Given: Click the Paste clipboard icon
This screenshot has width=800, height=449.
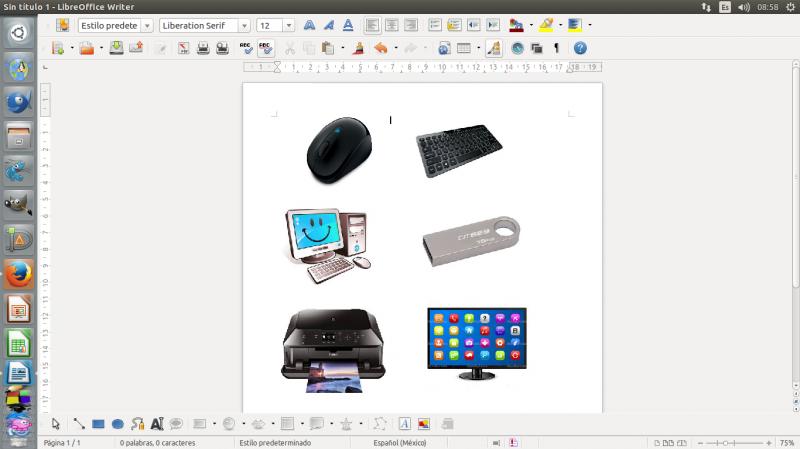Looking at the screenshot, I should [x=329, y=48].
